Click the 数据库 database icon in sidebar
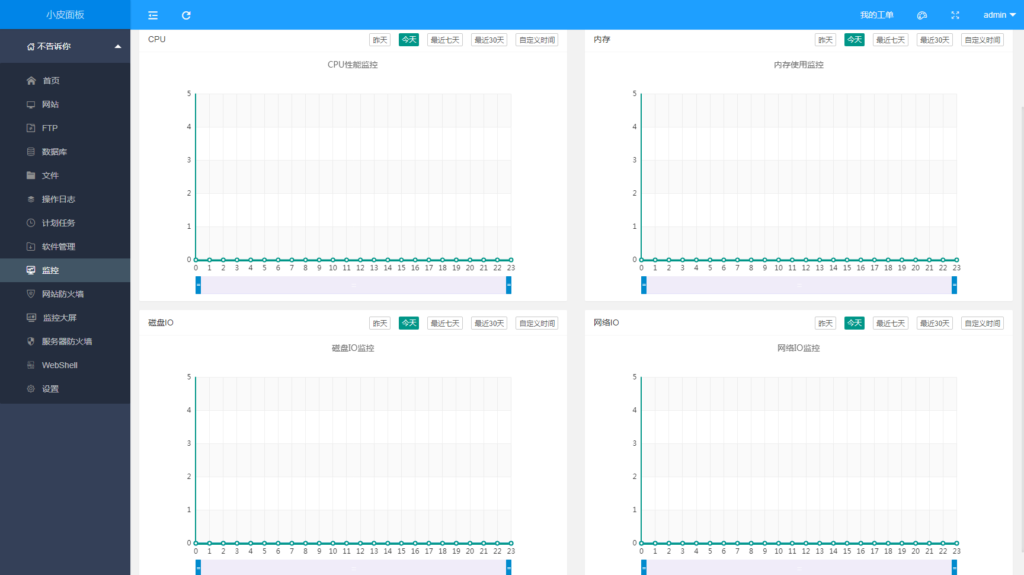This screenshot has height=575, width=1024. click(x=31, y=152)
